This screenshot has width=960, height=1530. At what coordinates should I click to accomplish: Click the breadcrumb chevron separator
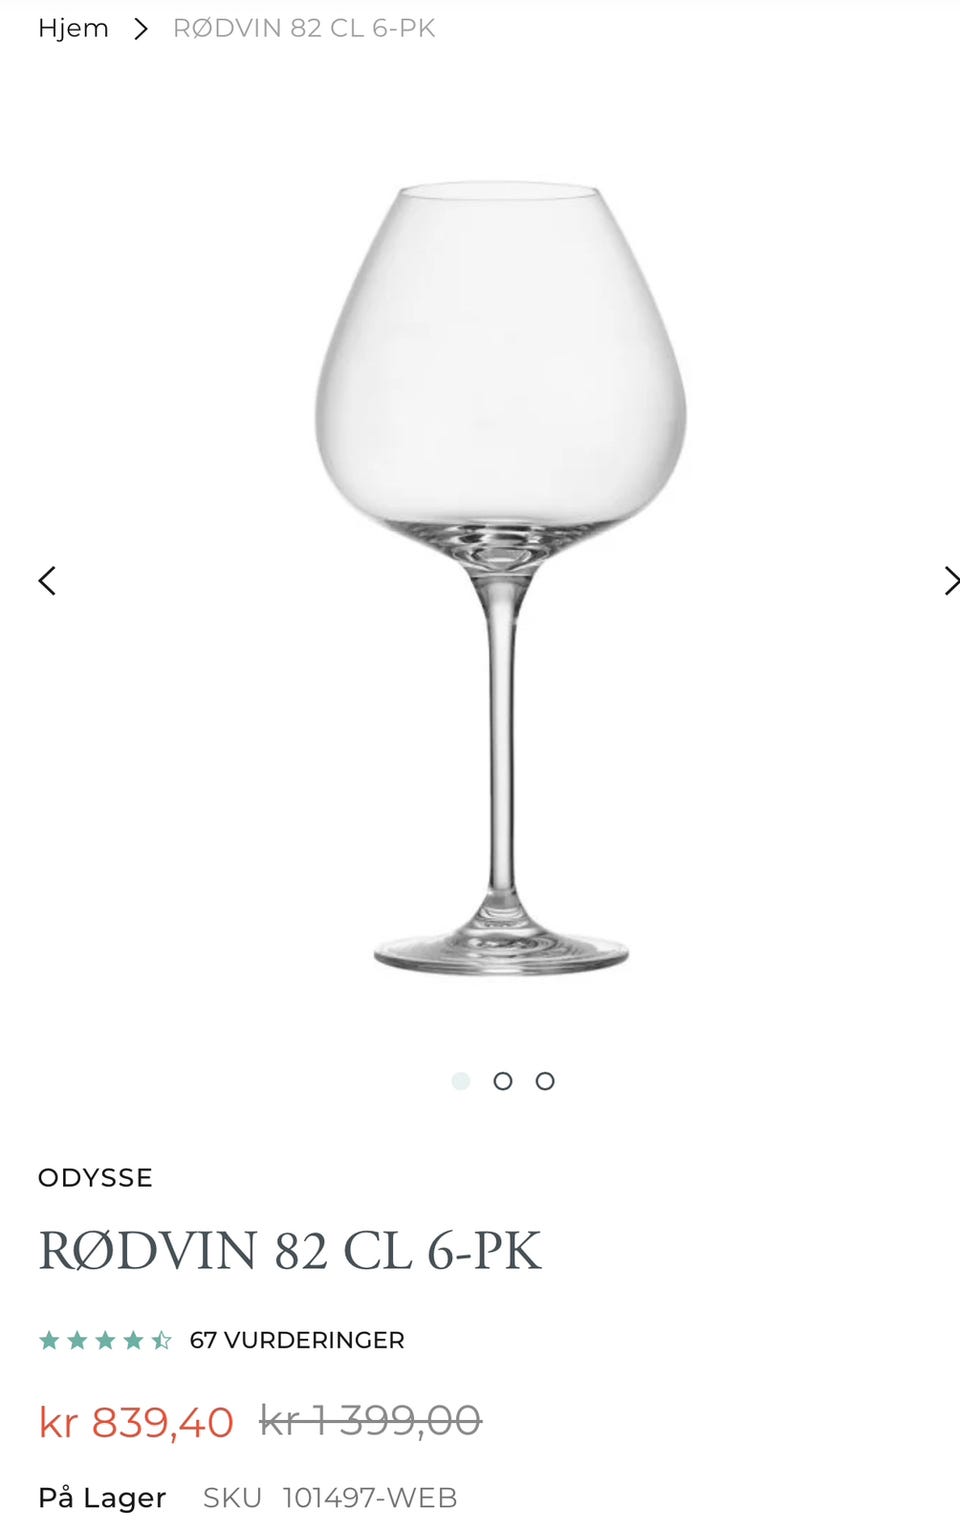pos(141,29)
